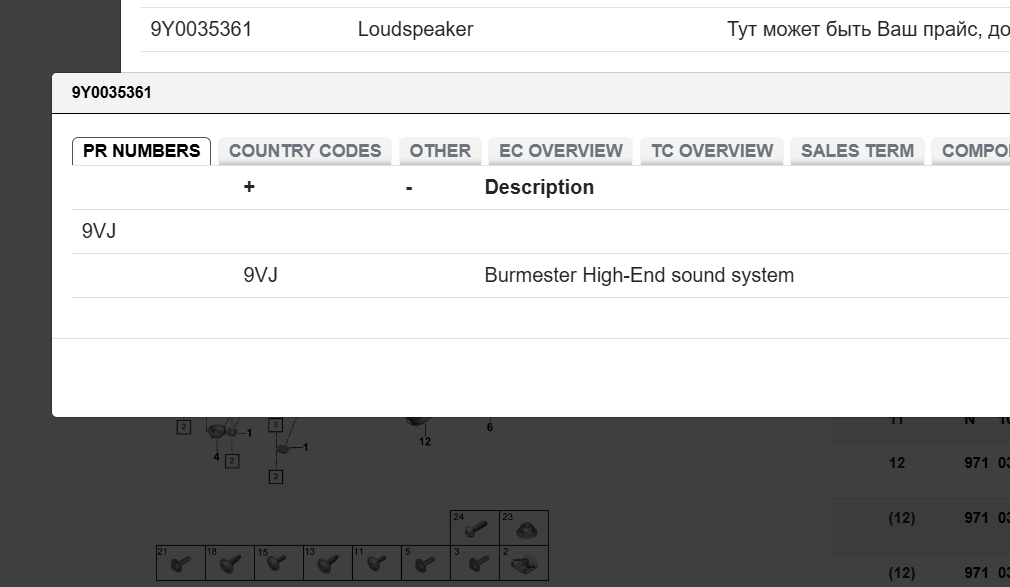Choose screw part 11 in legend
This screenshot has width=1010, height=587.
(x=376, y=563)
